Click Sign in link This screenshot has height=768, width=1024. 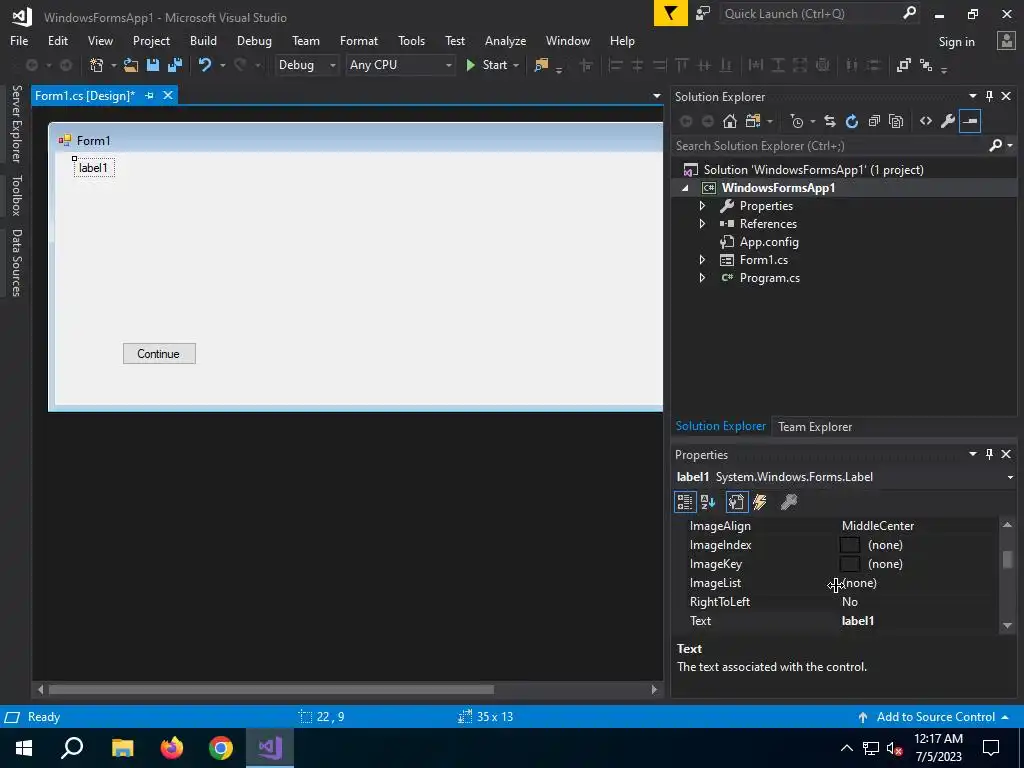(x=957, y=42)
